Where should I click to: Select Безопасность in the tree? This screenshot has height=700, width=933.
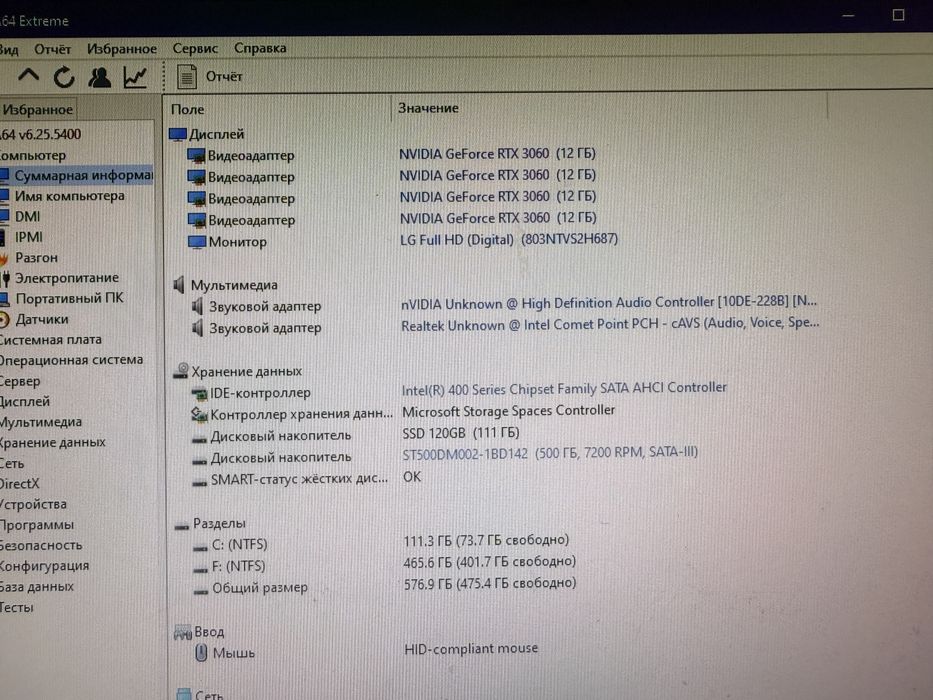tap(41, 545)
